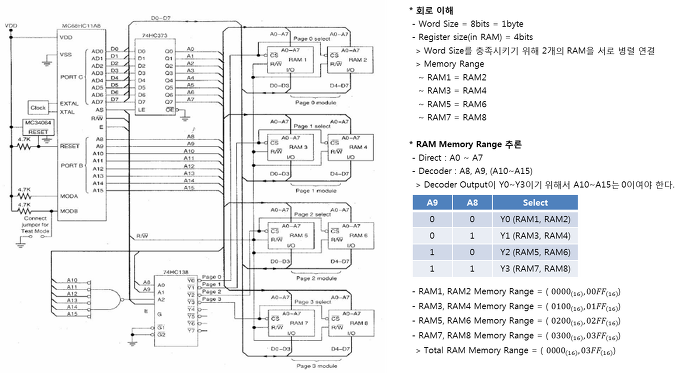Click the 'Page 2 module' caption

tap(316, 278)
